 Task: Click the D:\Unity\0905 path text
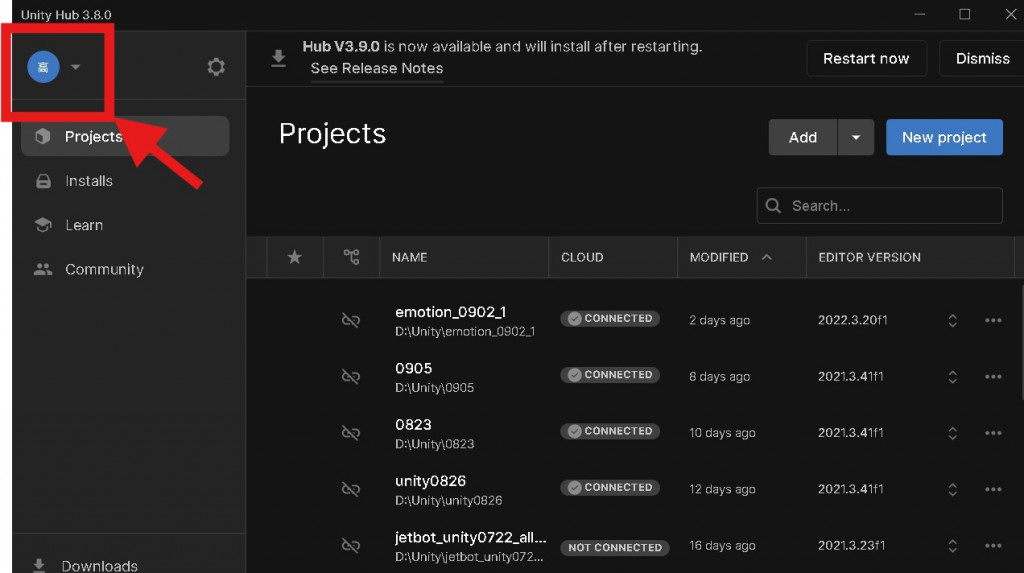point(434,388)
